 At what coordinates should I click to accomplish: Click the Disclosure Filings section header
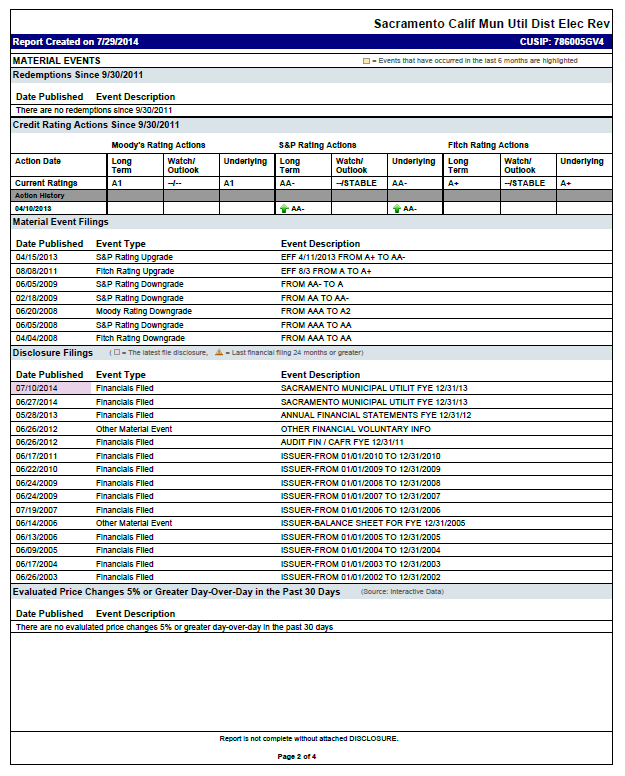53,353
